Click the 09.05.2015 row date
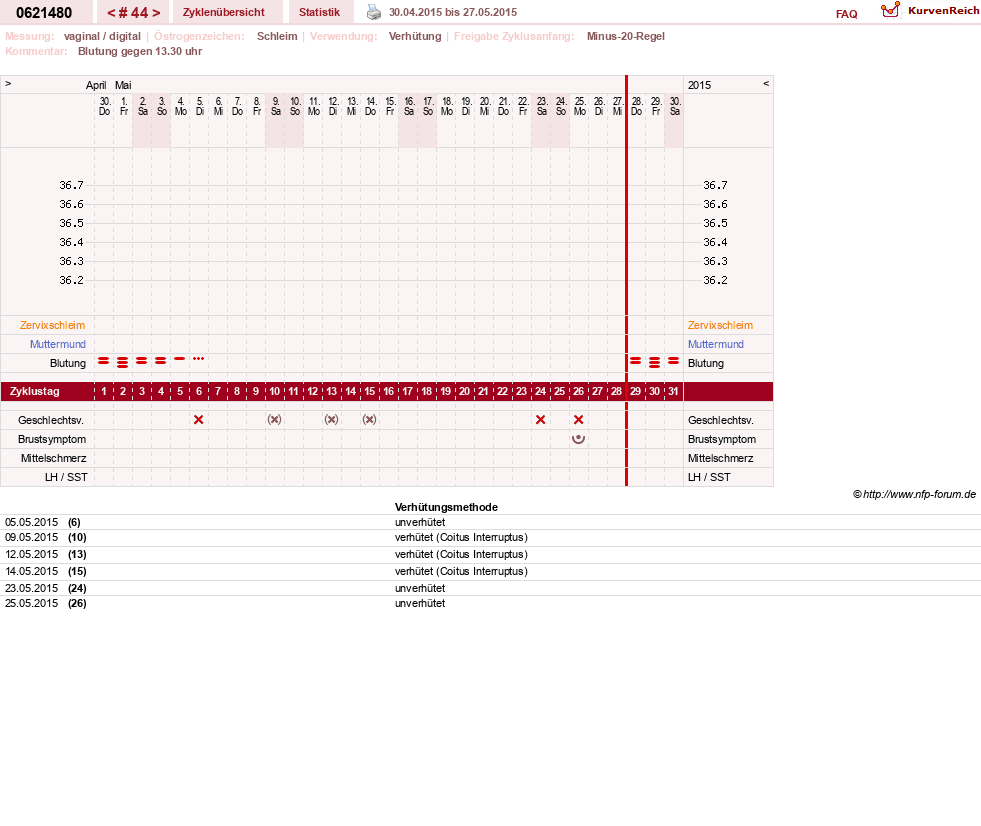 pos(31,538)
